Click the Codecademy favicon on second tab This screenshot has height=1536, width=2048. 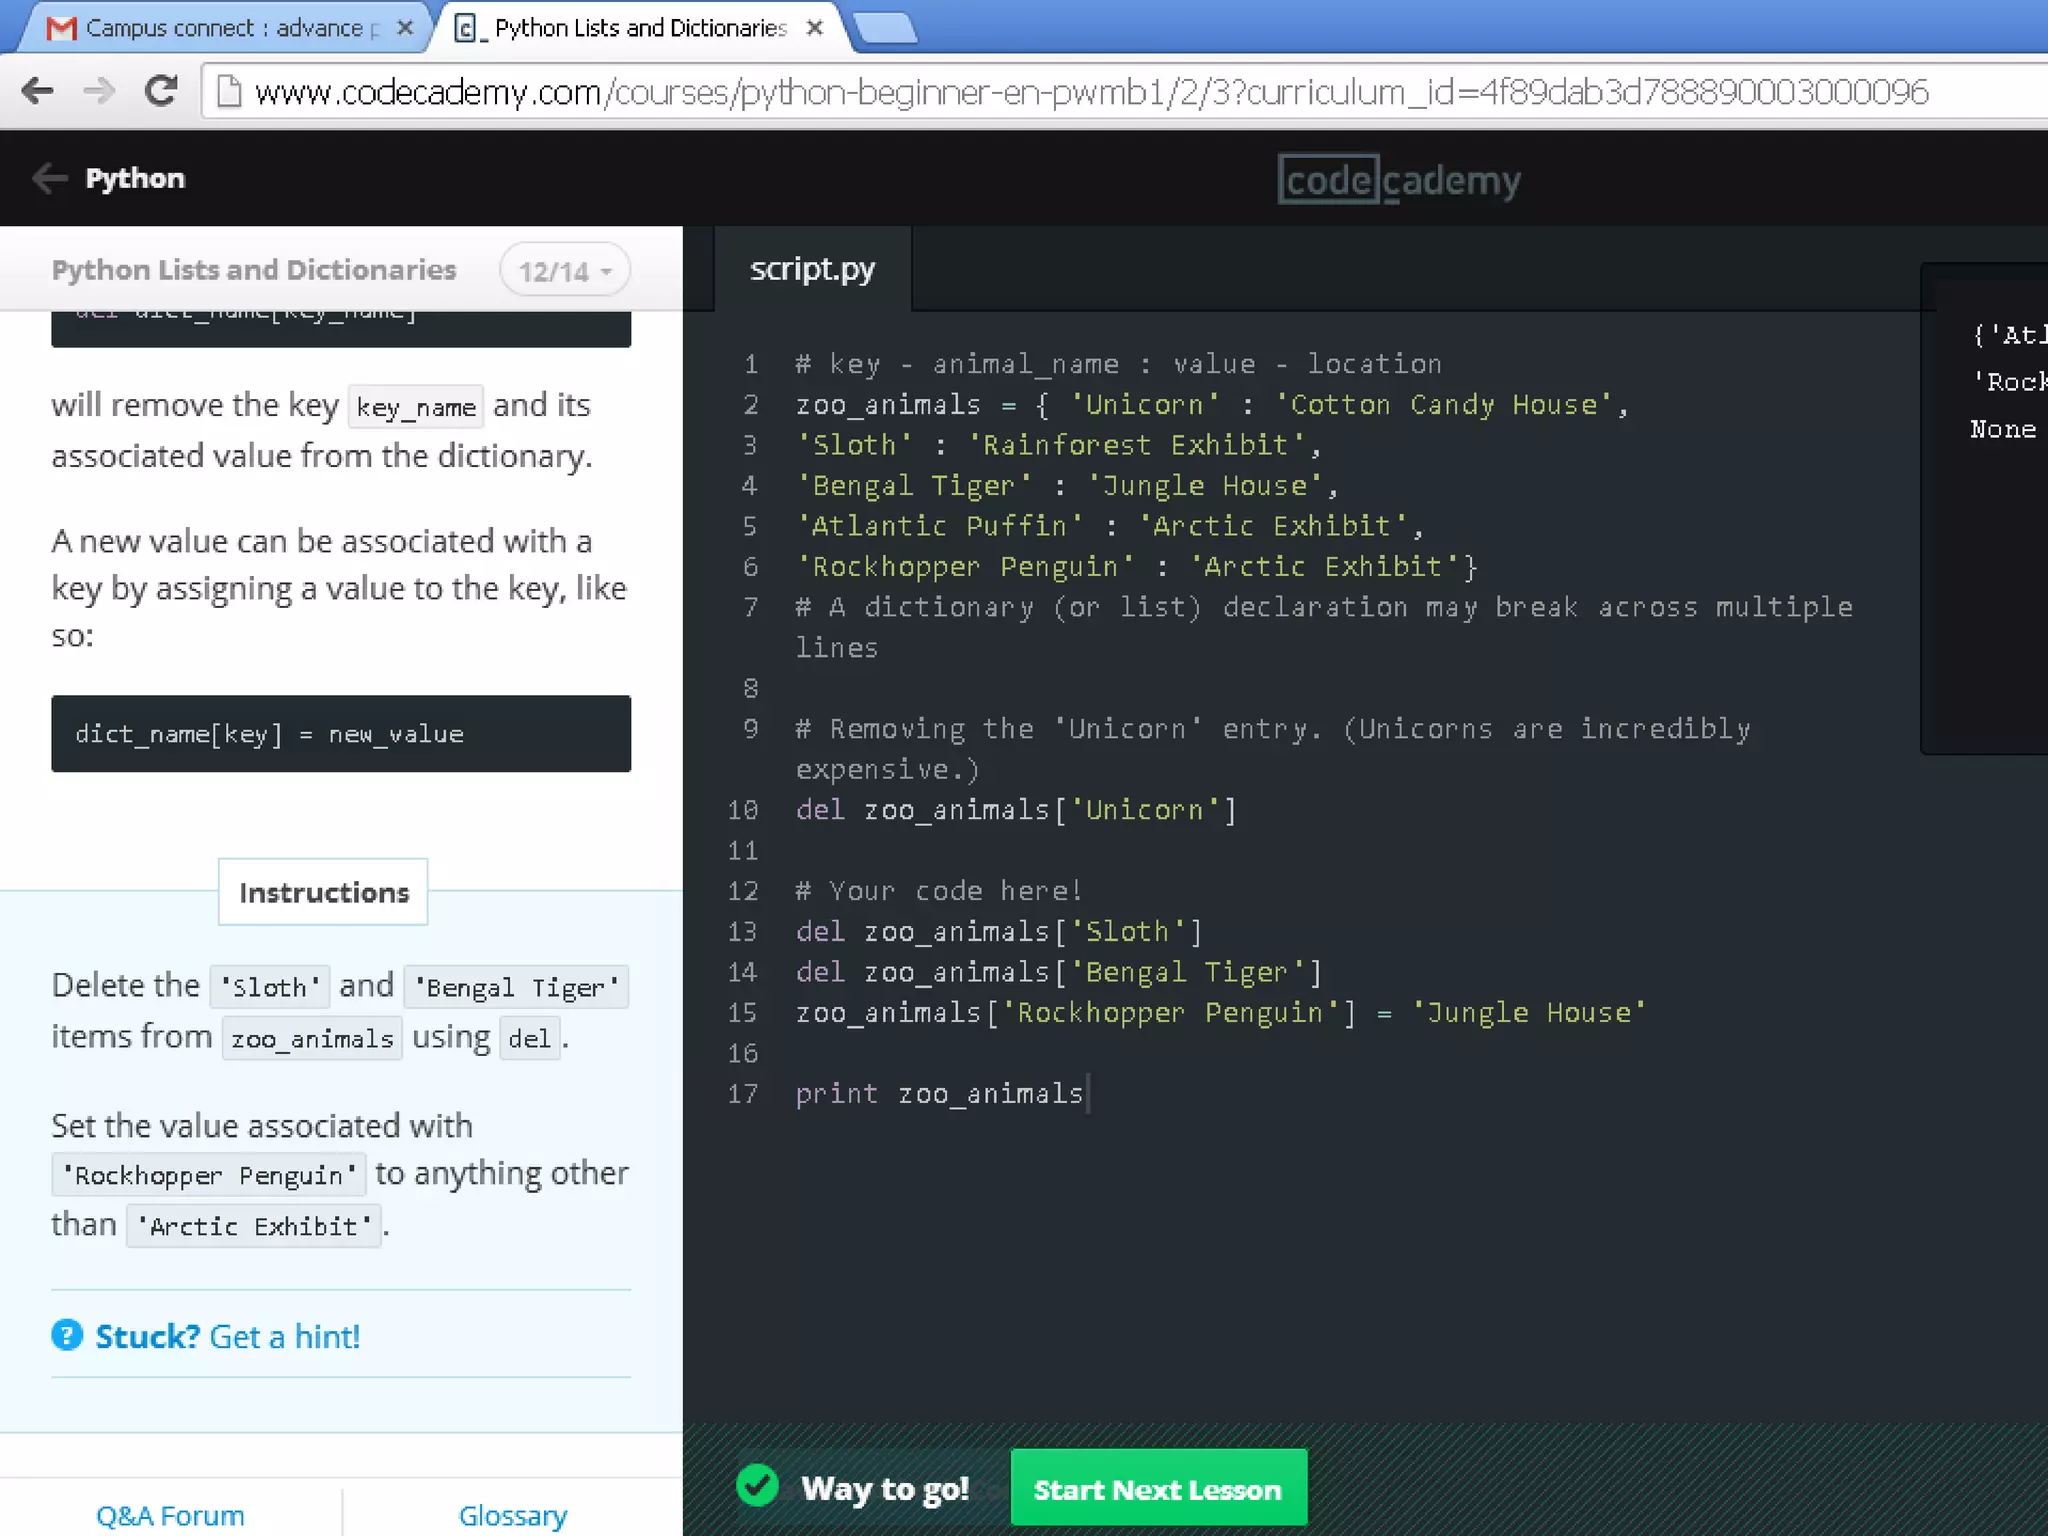tap(466, 28)
